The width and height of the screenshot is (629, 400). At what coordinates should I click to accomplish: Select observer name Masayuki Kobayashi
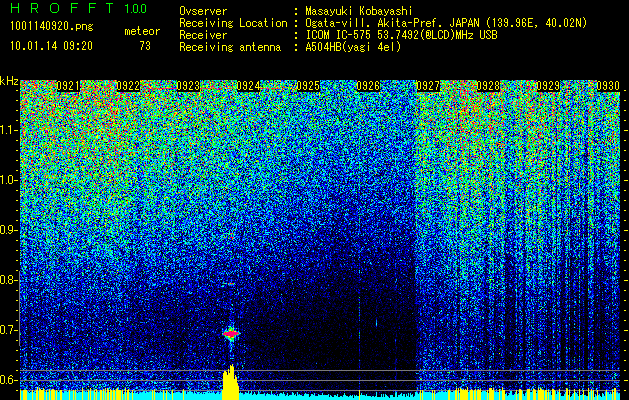coord(359,11)
